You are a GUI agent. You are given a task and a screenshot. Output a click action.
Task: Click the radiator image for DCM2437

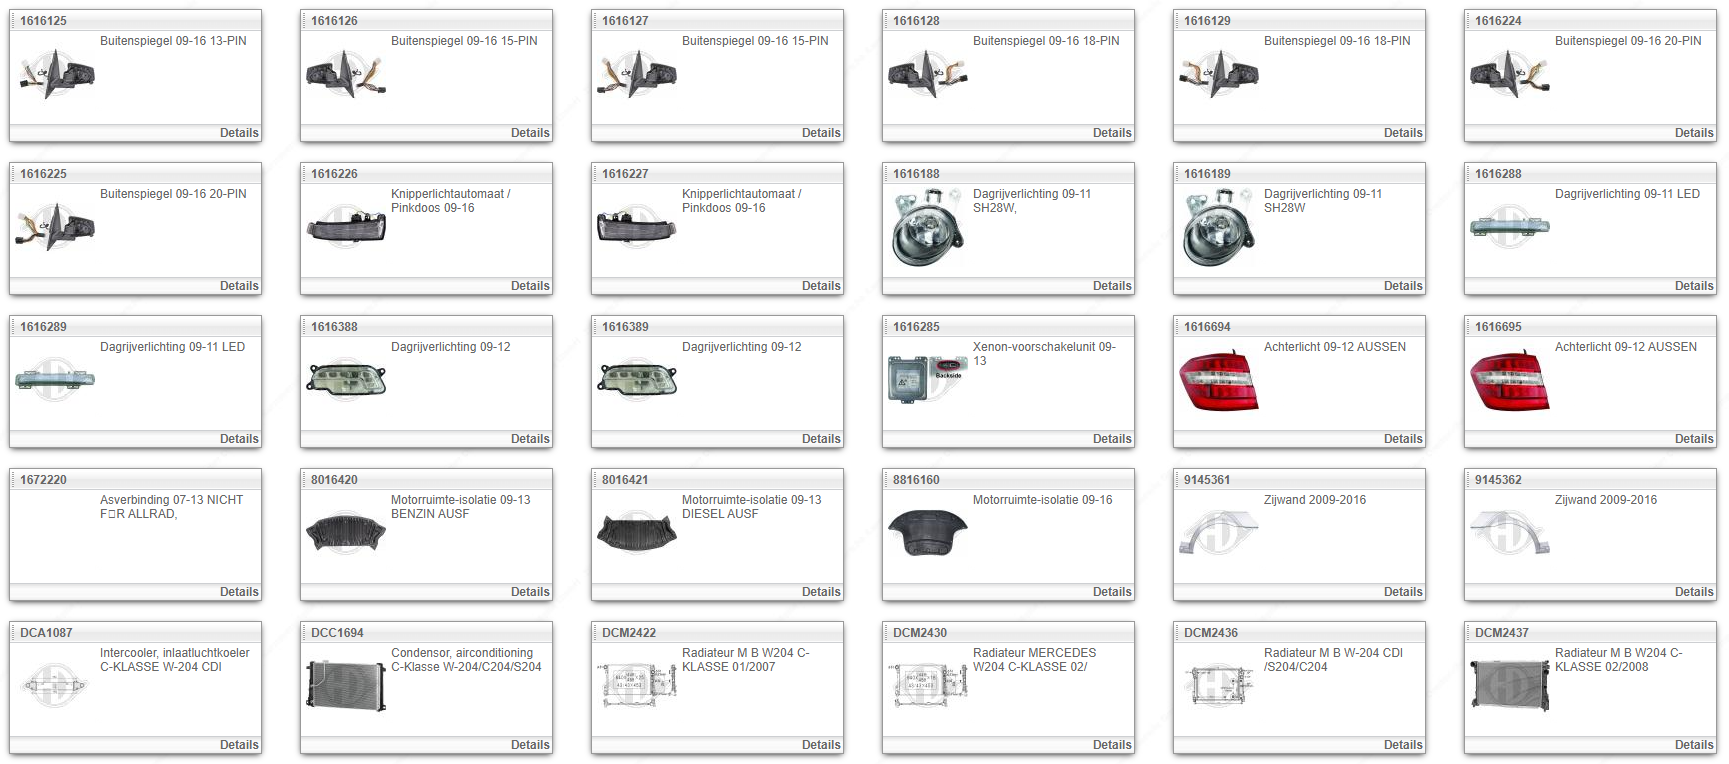(x=1510, y=685)
